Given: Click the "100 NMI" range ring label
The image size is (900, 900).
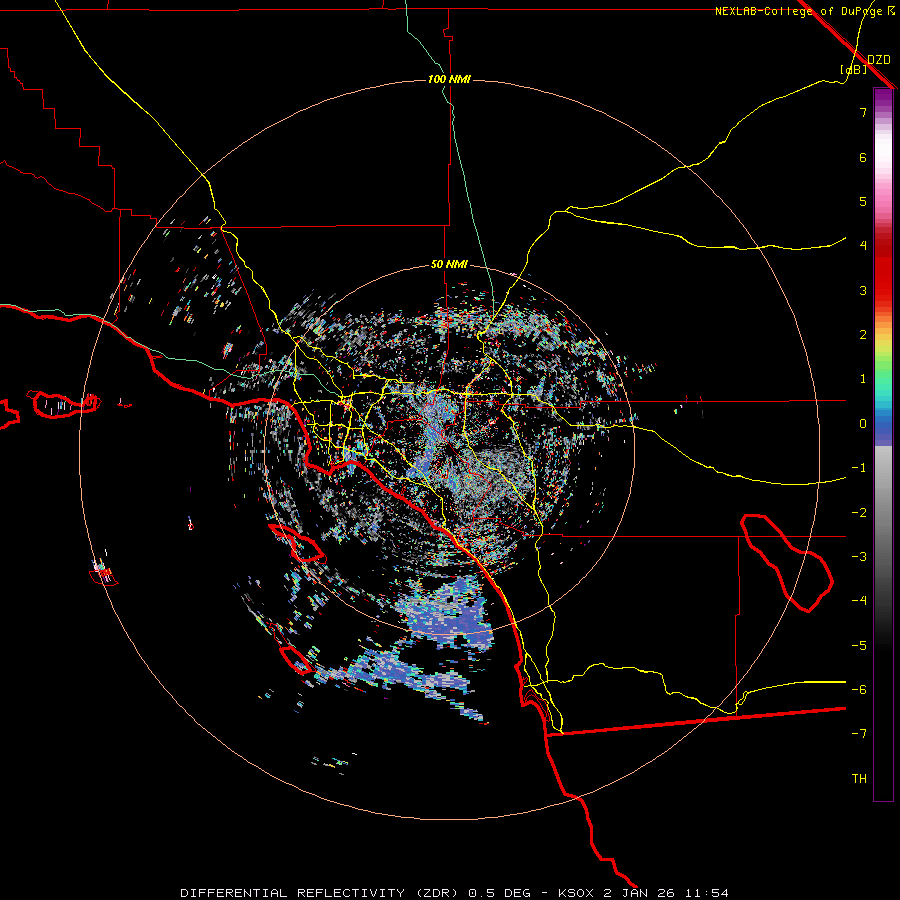Looking at the screenshot, I should click(449, 79).
